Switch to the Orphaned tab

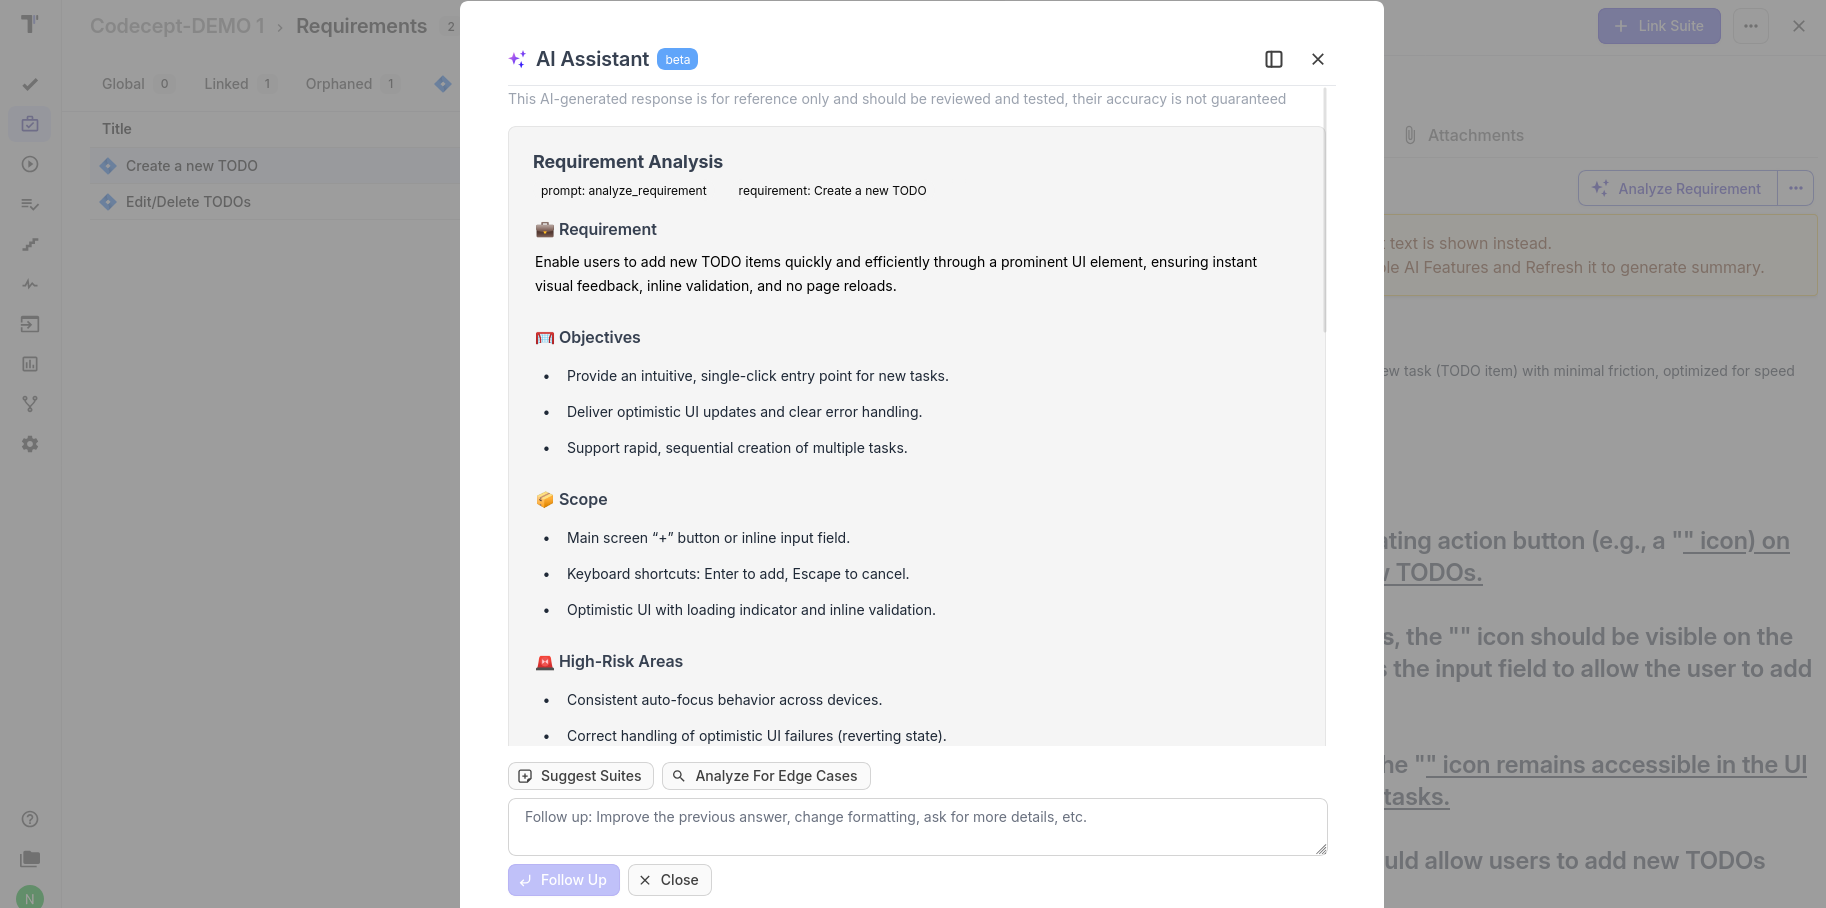[339, 84]
